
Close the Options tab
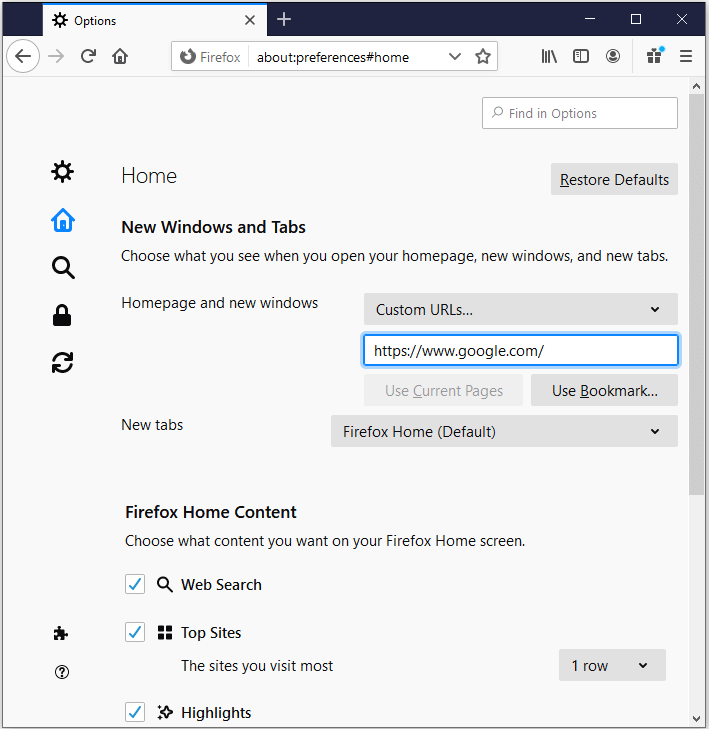[250, 20]
